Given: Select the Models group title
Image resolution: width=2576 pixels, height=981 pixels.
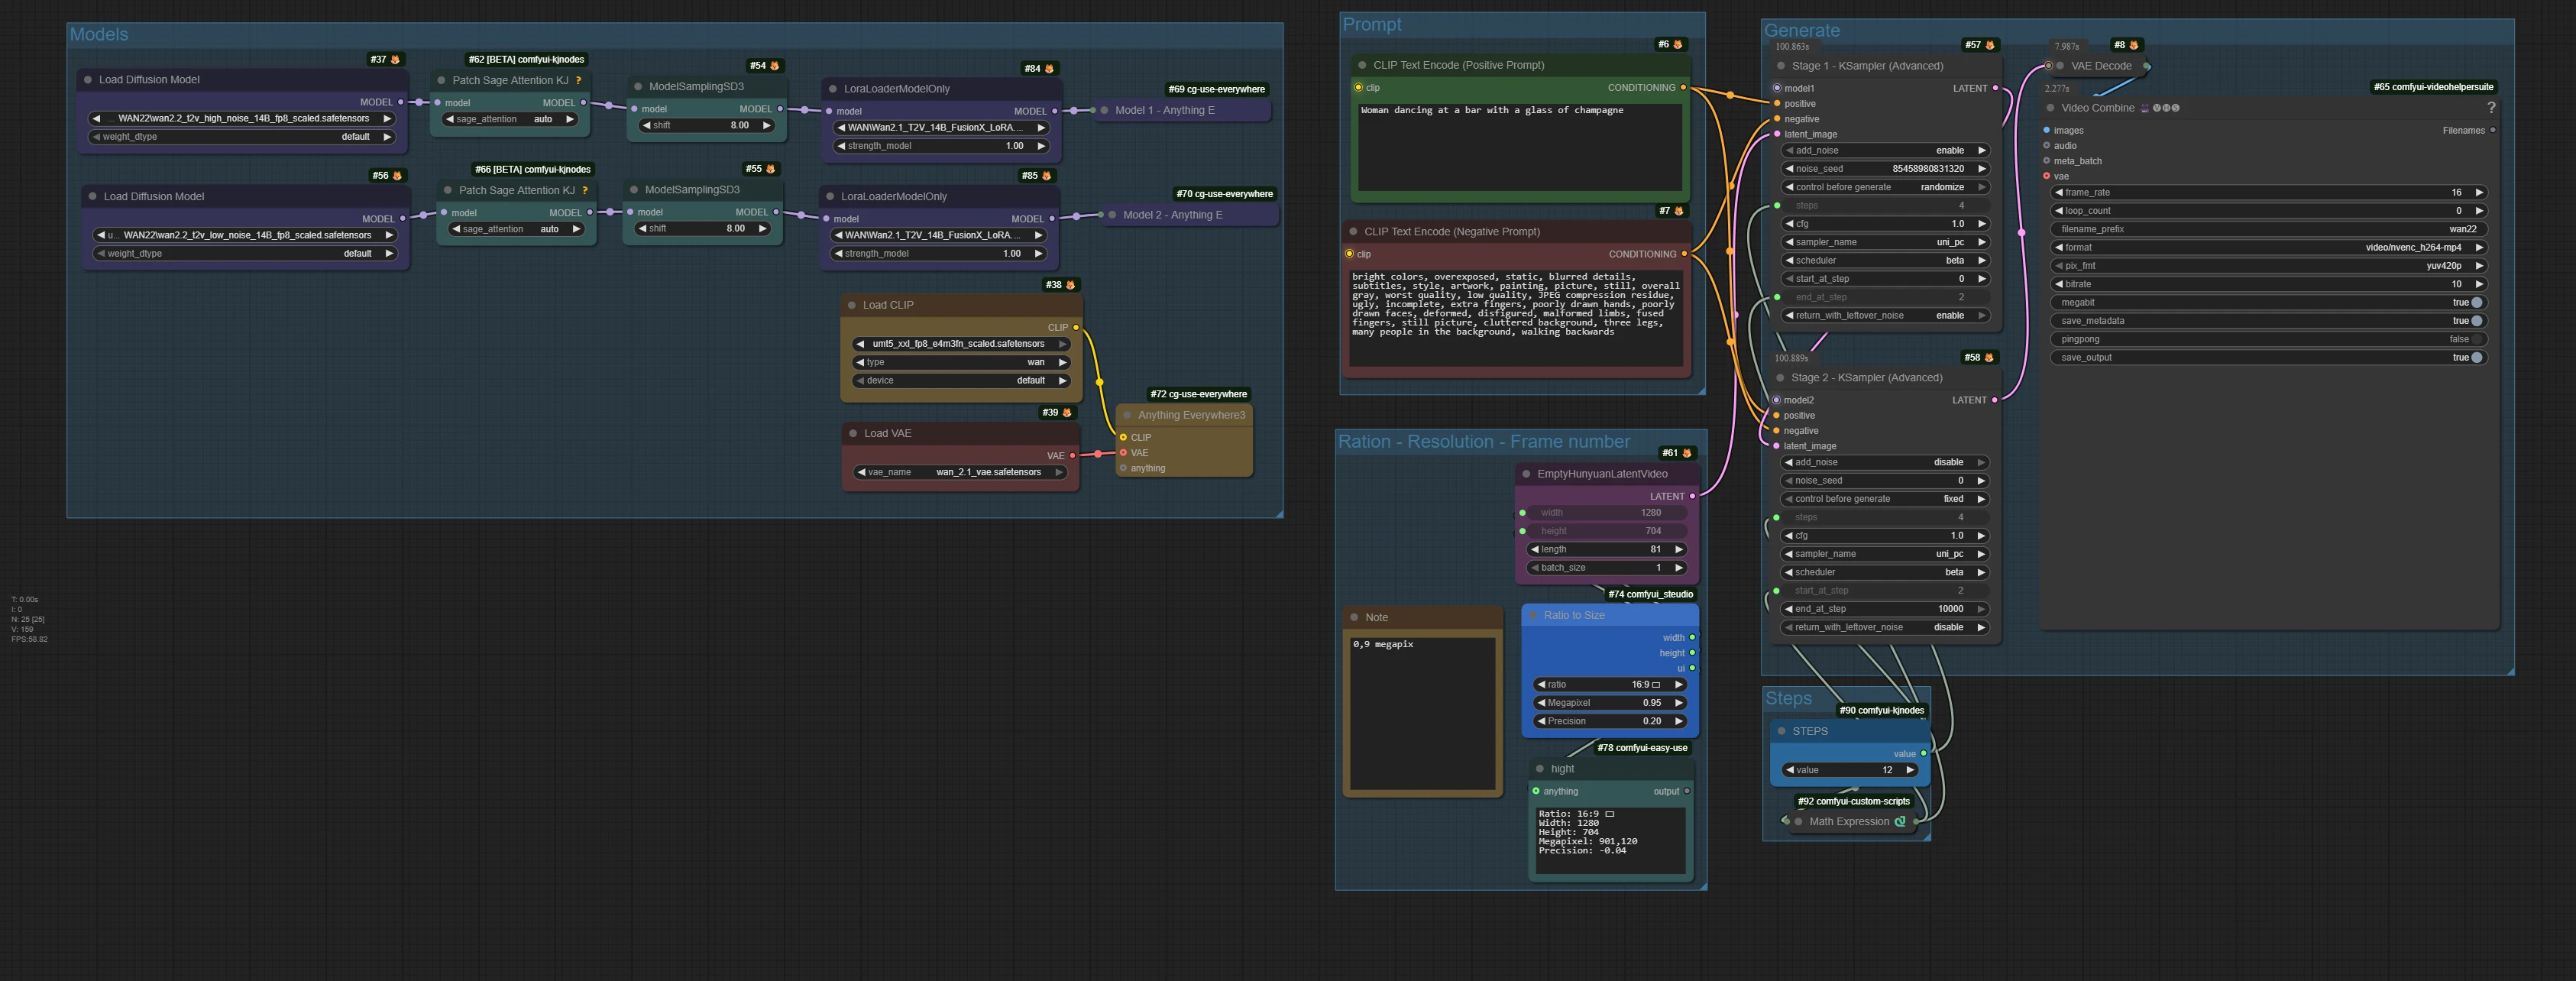Looking at the screenshot, I should click(99, 35).
